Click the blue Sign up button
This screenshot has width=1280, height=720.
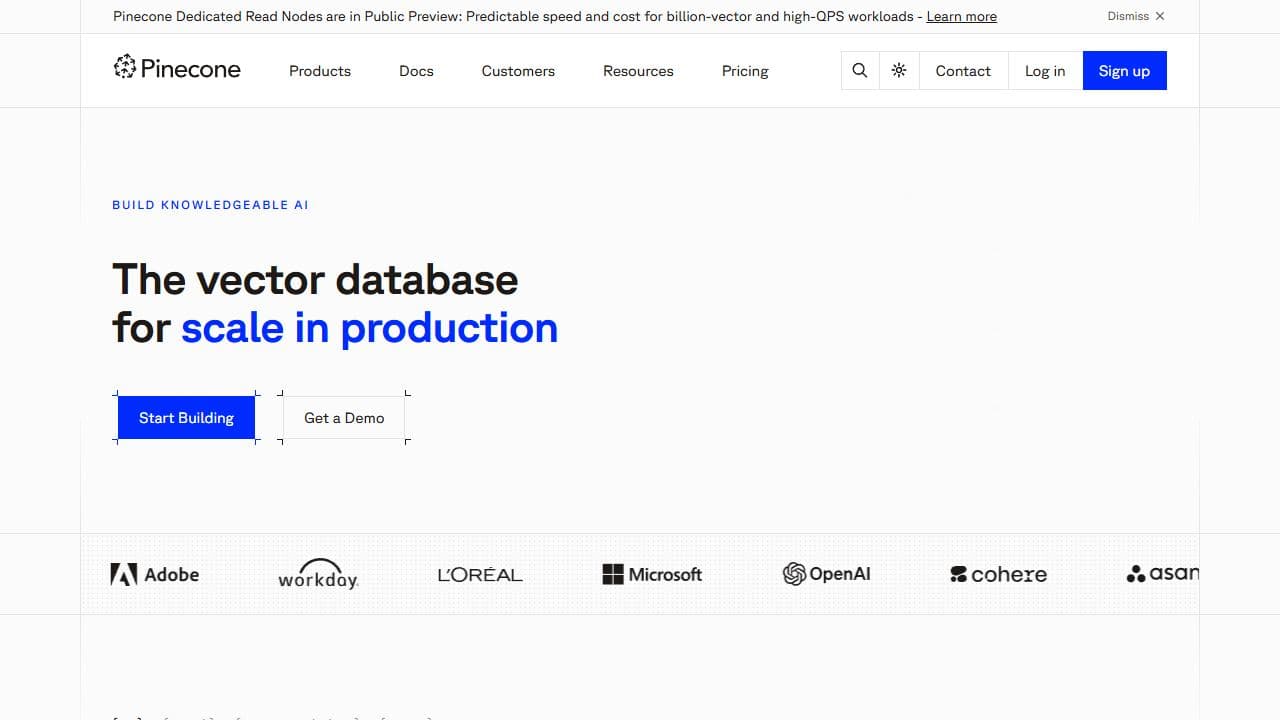pyautogui.click(x=1124, y=71)
